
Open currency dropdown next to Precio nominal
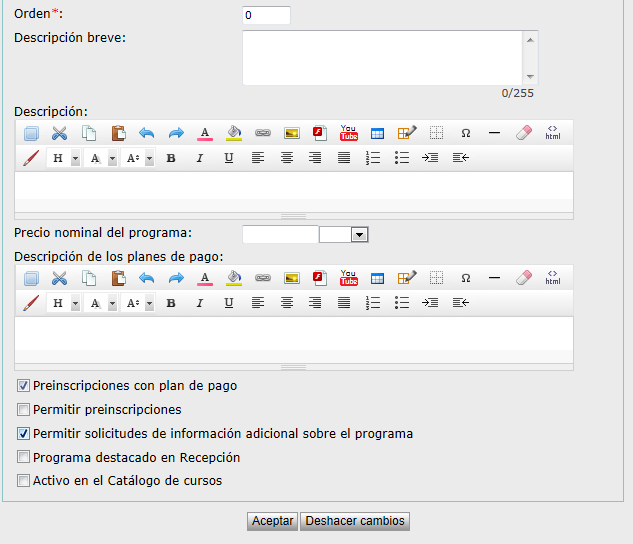click(x=359, y=234)
